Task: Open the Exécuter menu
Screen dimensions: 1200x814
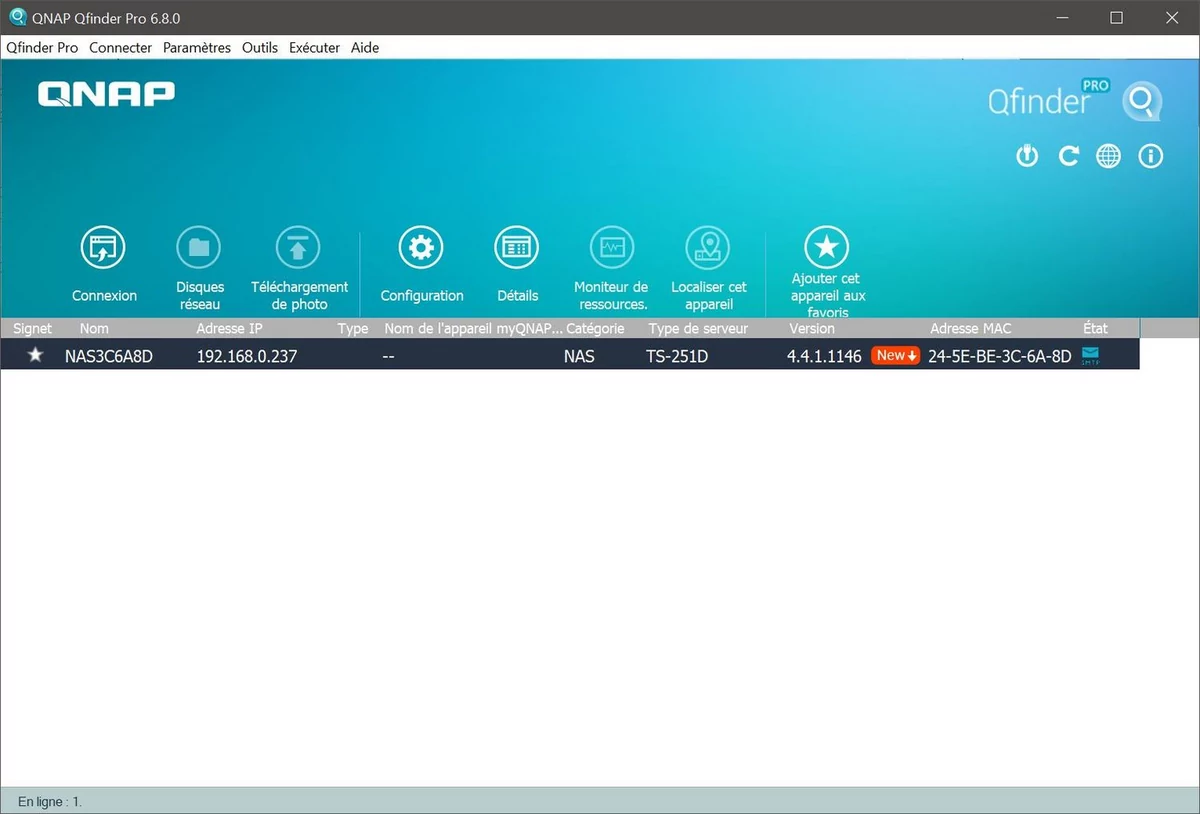Action: pos(314,47)
